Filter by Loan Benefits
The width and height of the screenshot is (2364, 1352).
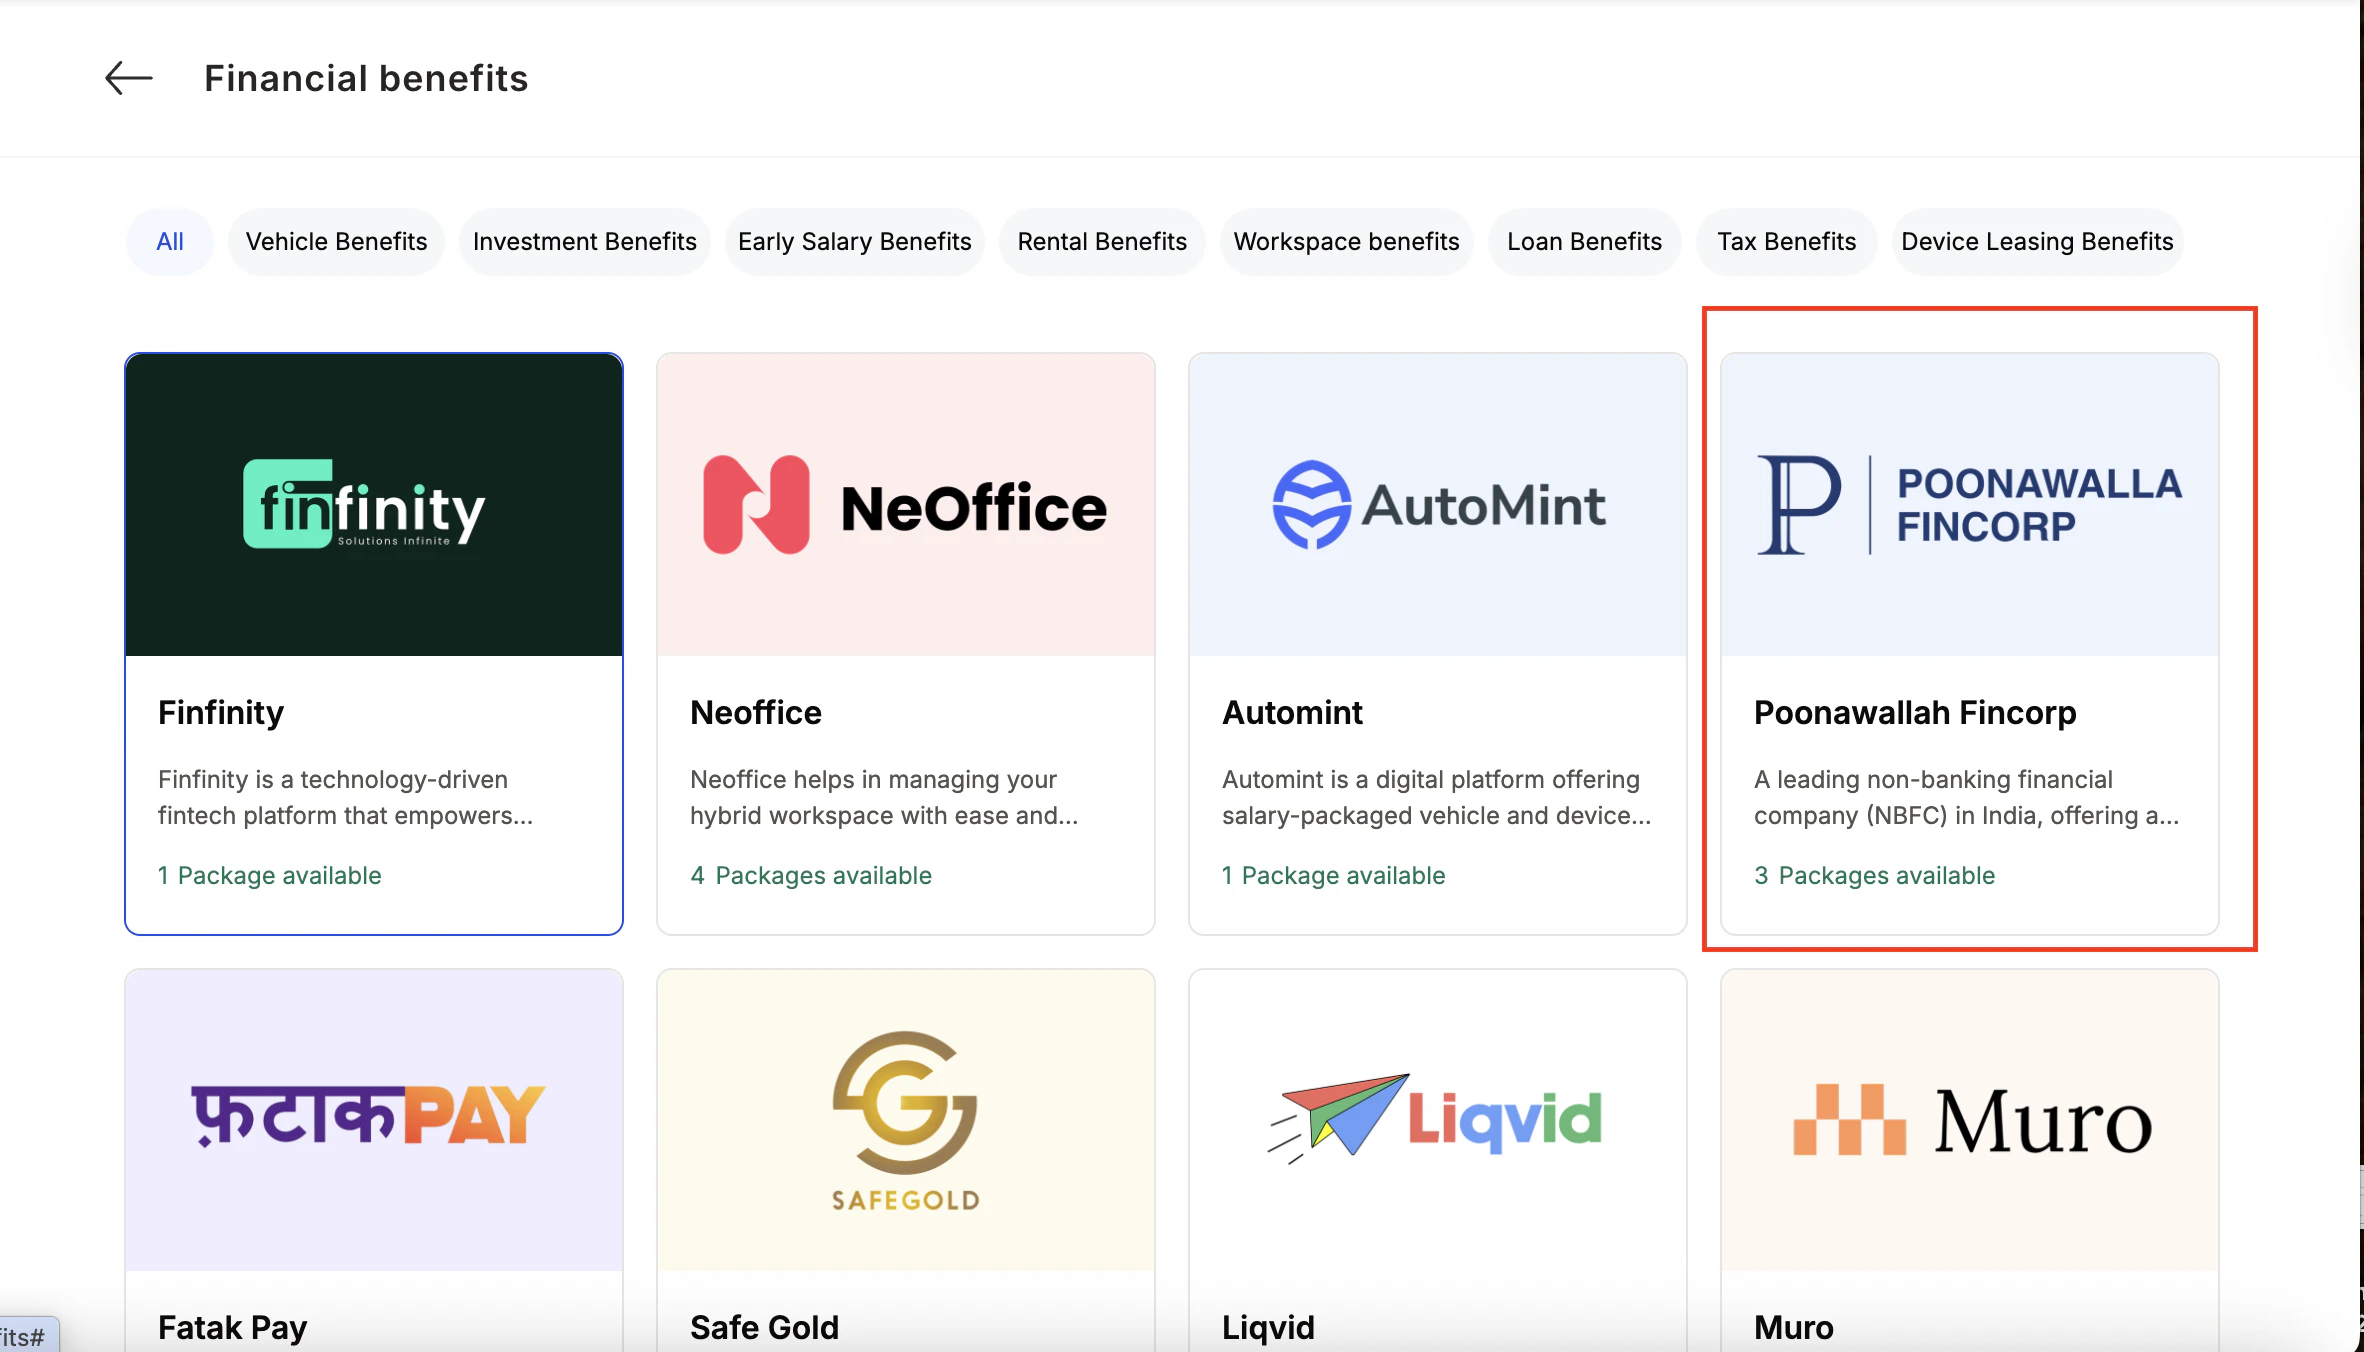pyautogui.click(x=1584, y=242)
